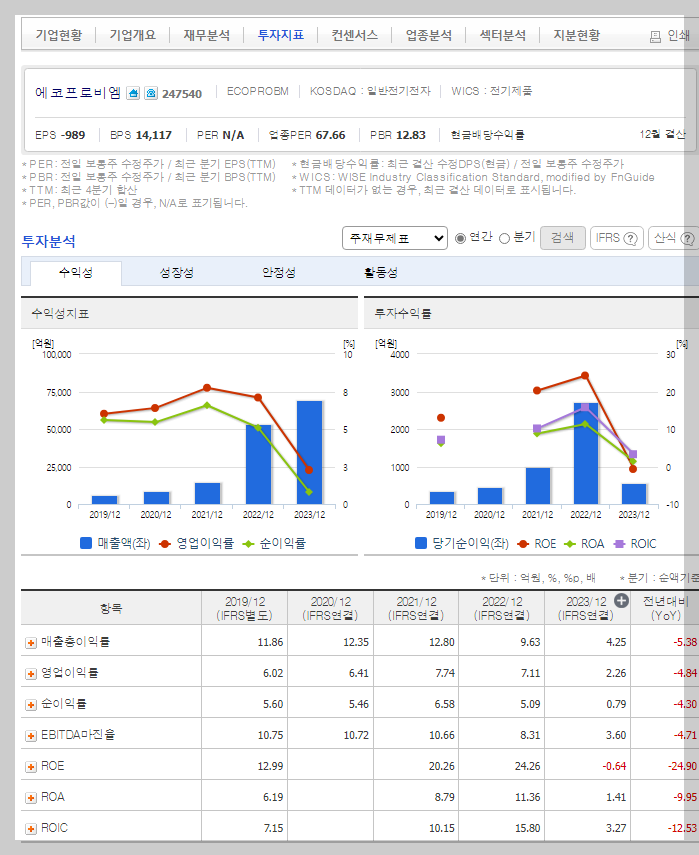Toggle the ROIC legend marker

(619, 544)
